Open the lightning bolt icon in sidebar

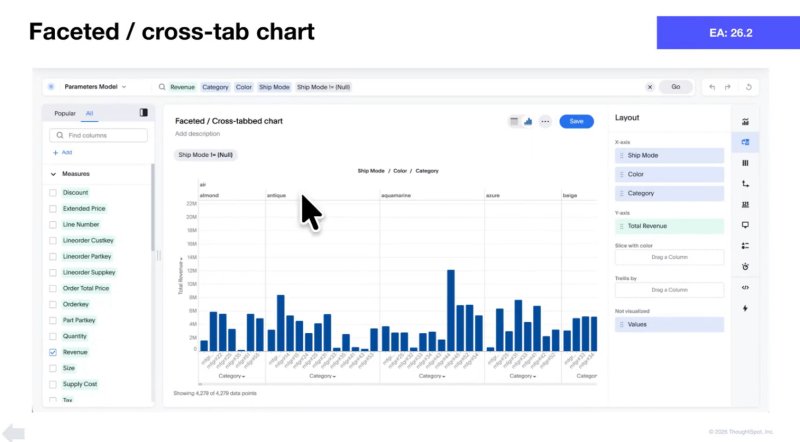(x=745, y=308)
